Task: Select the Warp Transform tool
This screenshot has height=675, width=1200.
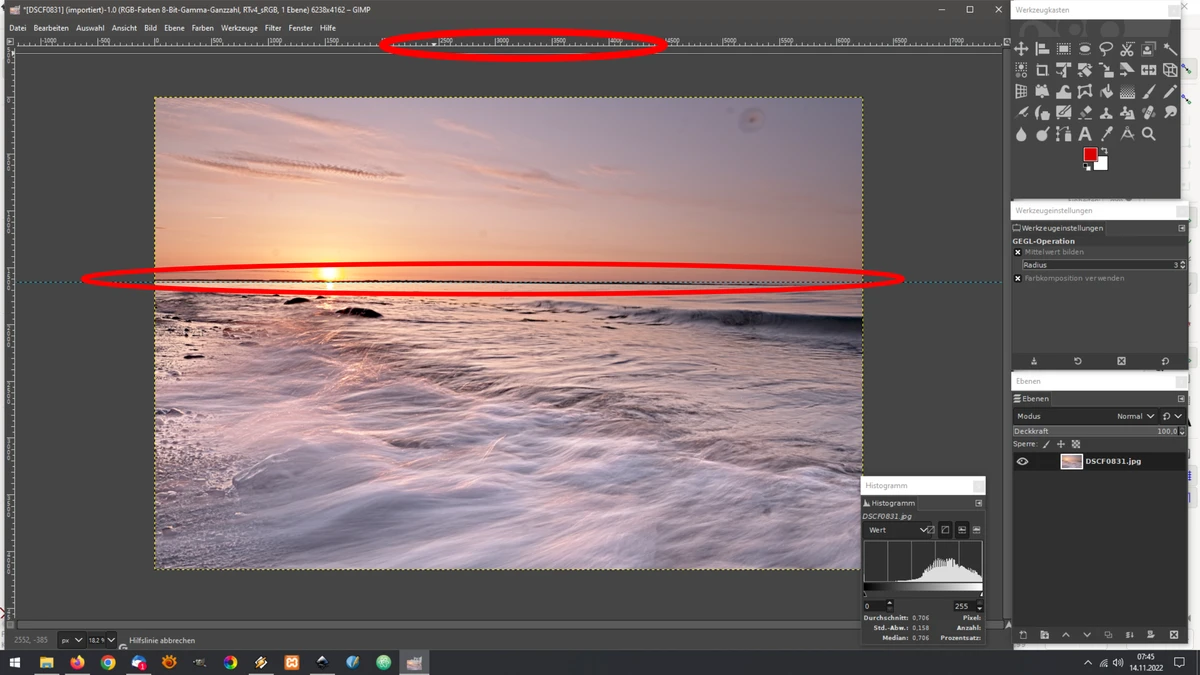Action: click(x=1064, y=91)
